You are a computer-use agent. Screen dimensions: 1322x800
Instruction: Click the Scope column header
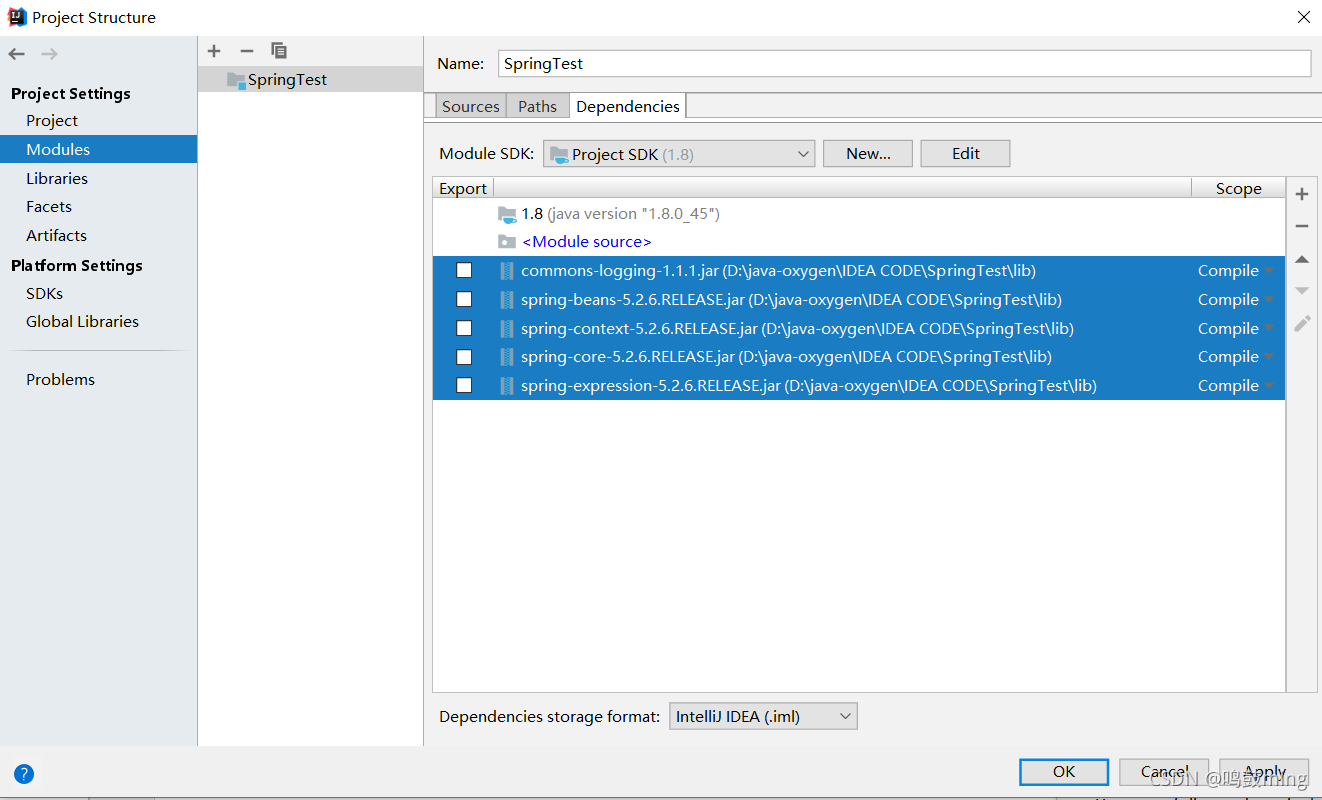pyautogui.click(x=1238, y=188)
